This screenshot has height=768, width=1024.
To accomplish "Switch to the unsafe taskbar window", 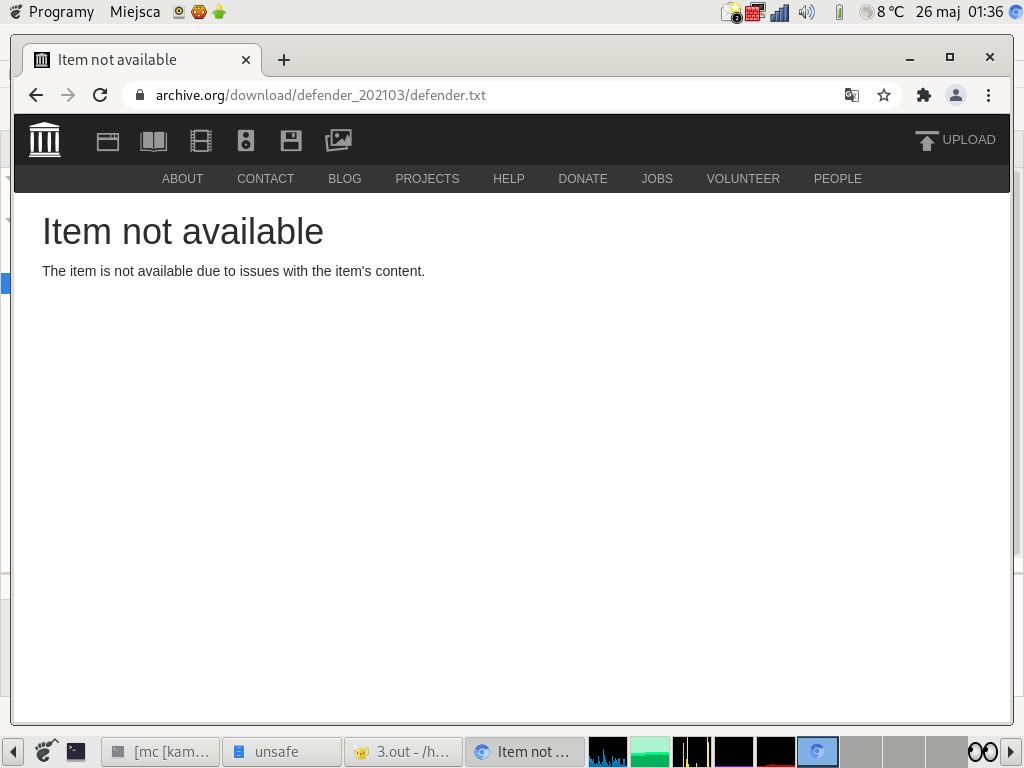I will 281,751.
